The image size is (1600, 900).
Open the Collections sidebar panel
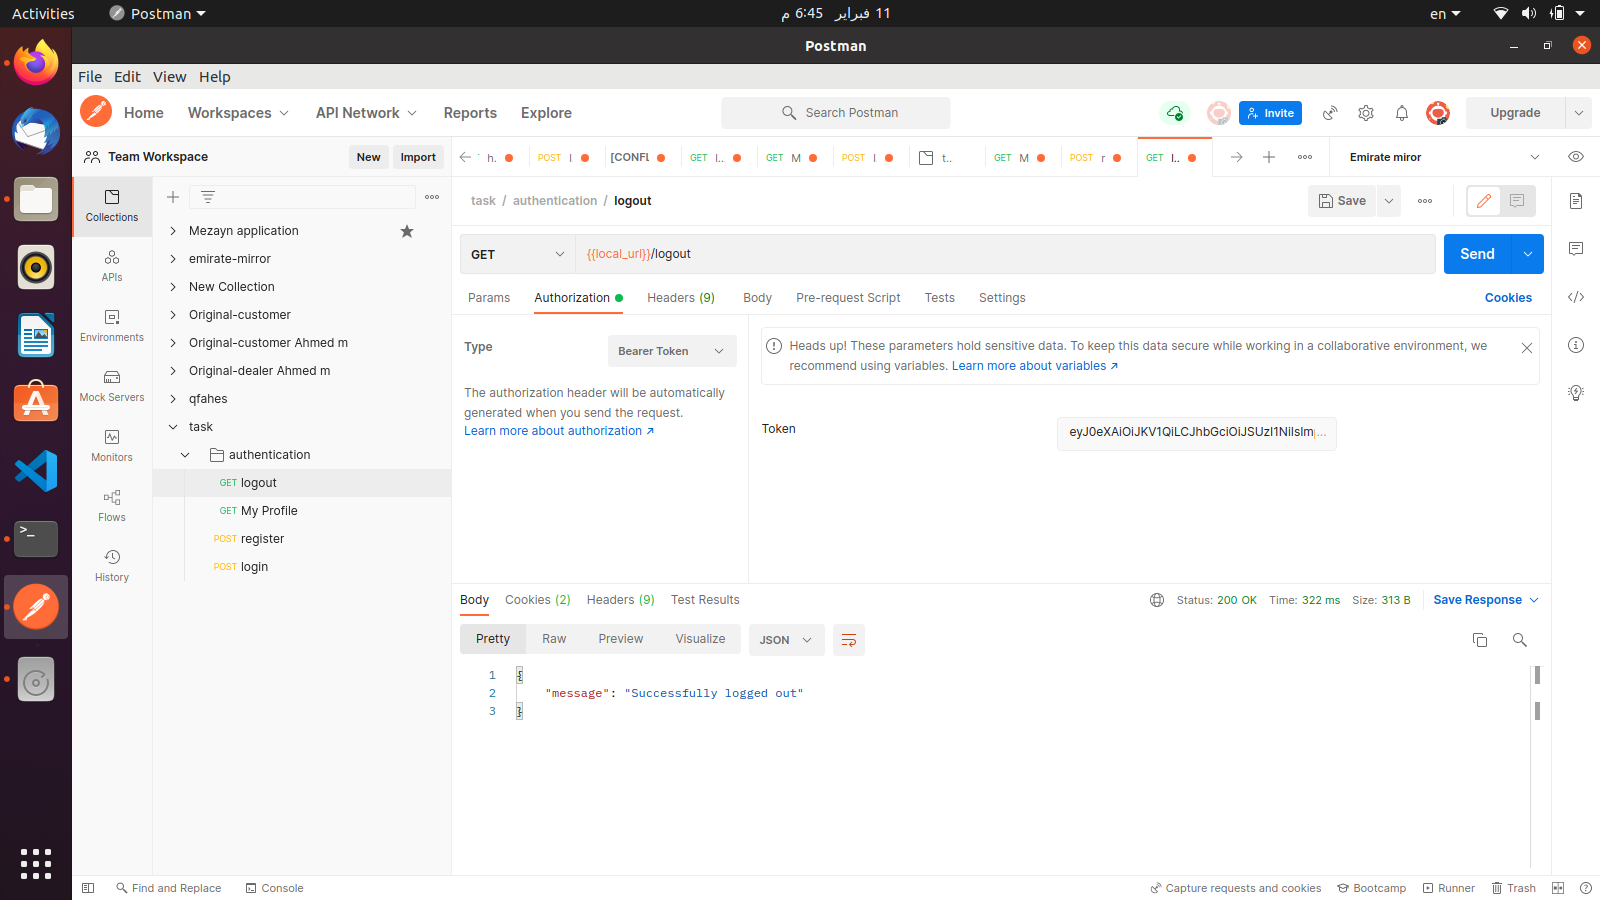pos(112,206)
